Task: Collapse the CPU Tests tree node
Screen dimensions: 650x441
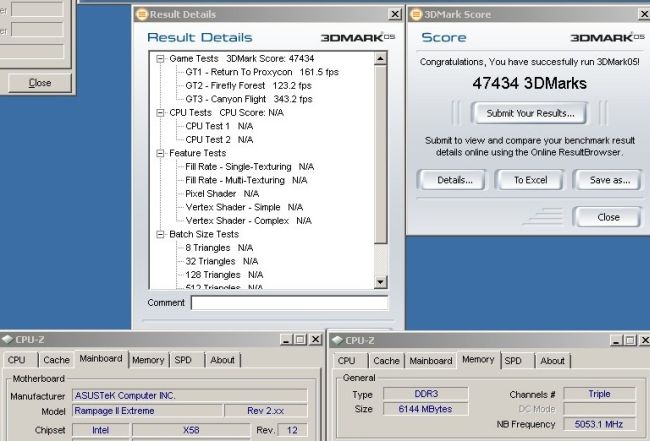Action: (160, 113)
